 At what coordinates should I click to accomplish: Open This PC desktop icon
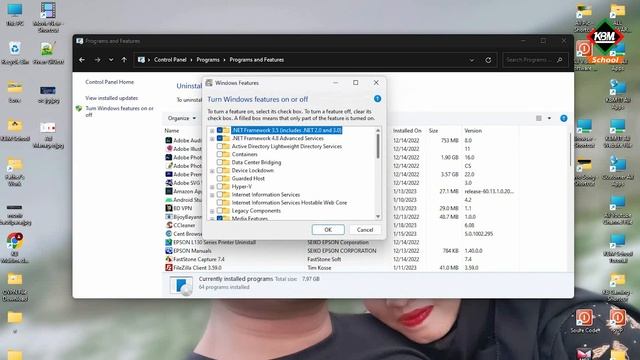[x=15, y=15]
